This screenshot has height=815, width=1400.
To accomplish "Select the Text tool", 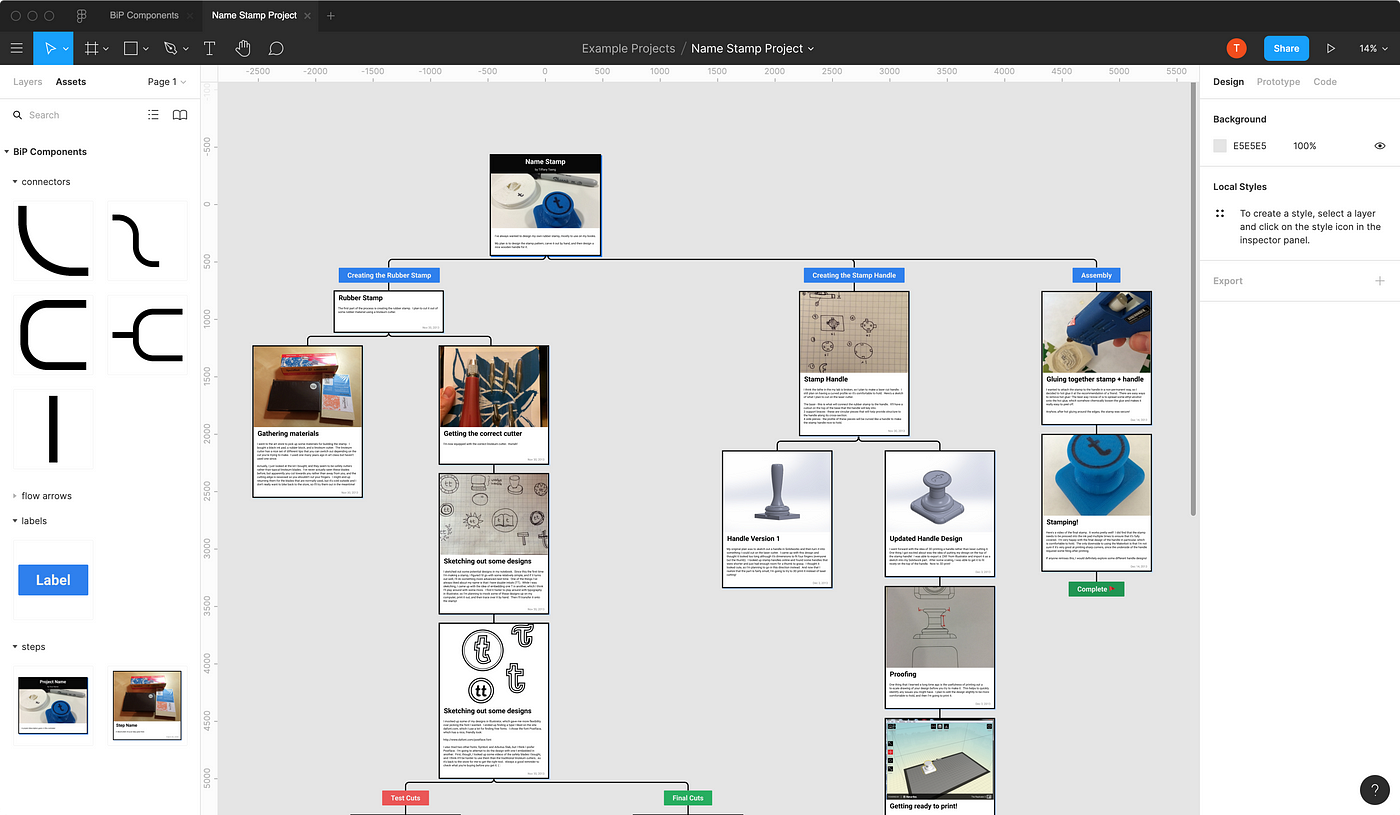I will click(x=209, y=47).
